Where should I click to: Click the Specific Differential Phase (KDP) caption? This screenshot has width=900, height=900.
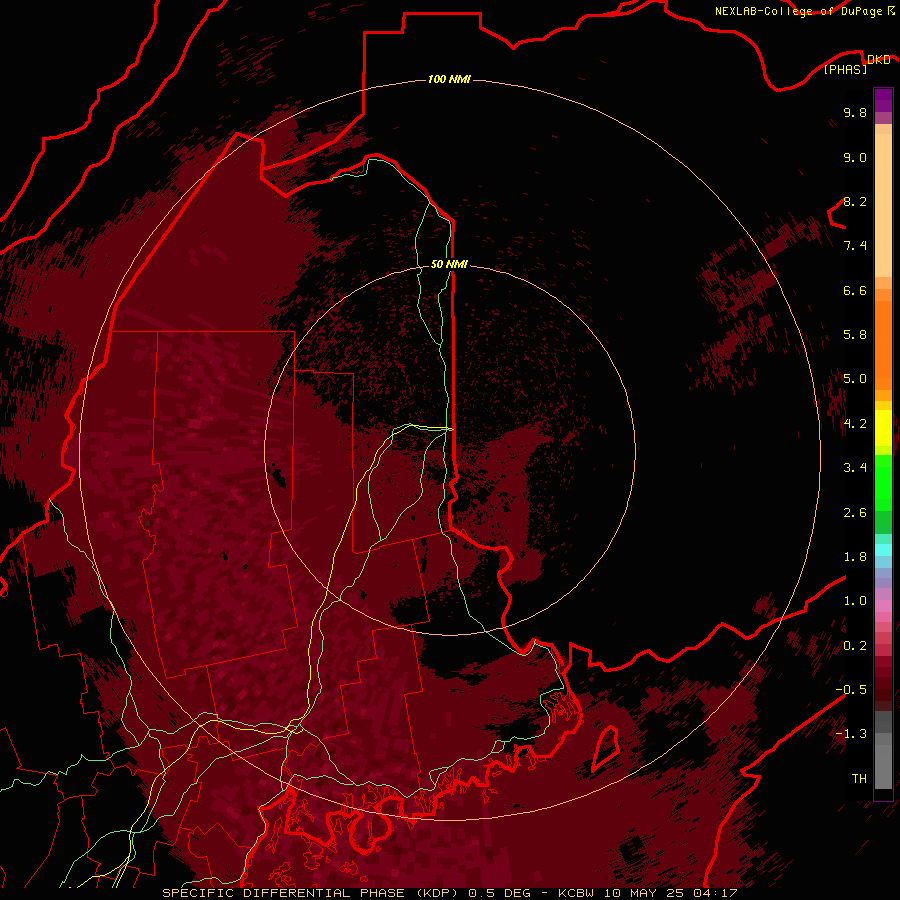[x=450, y=893]
